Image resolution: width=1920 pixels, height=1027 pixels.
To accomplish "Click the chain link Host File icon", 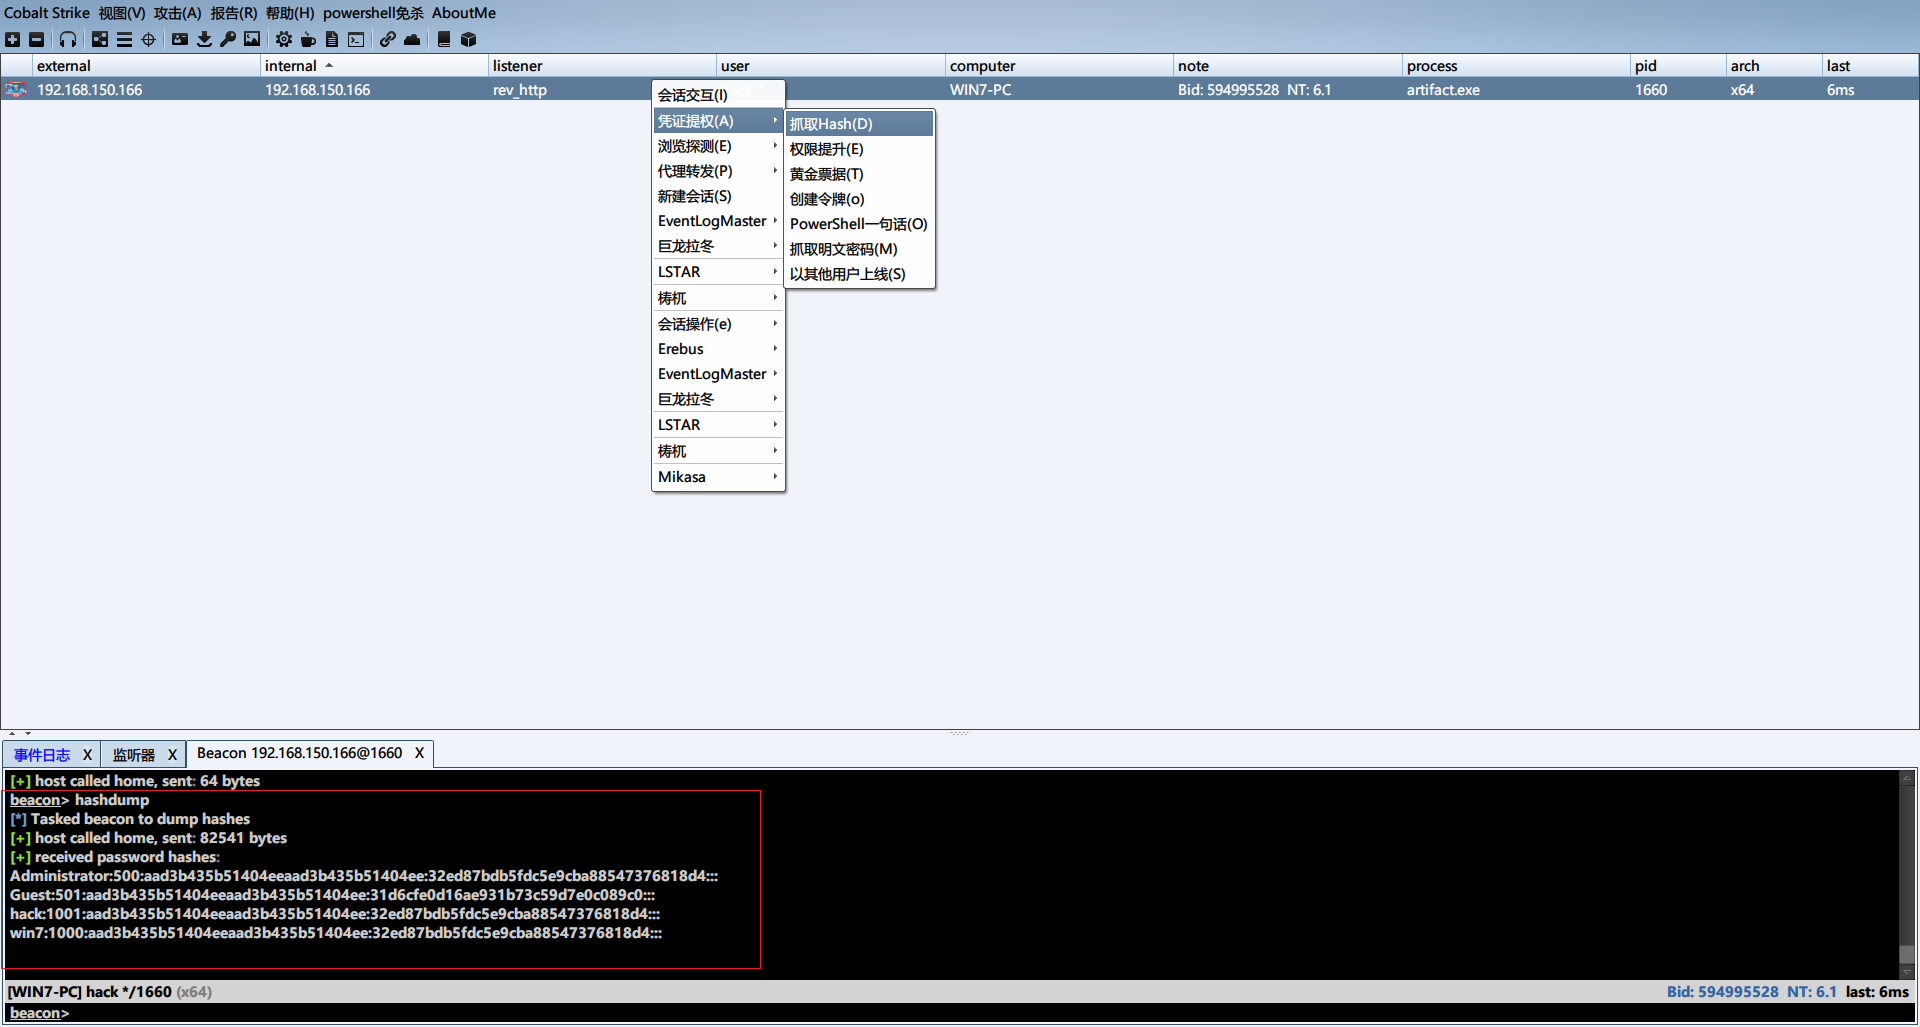I will tap(387, 39).
